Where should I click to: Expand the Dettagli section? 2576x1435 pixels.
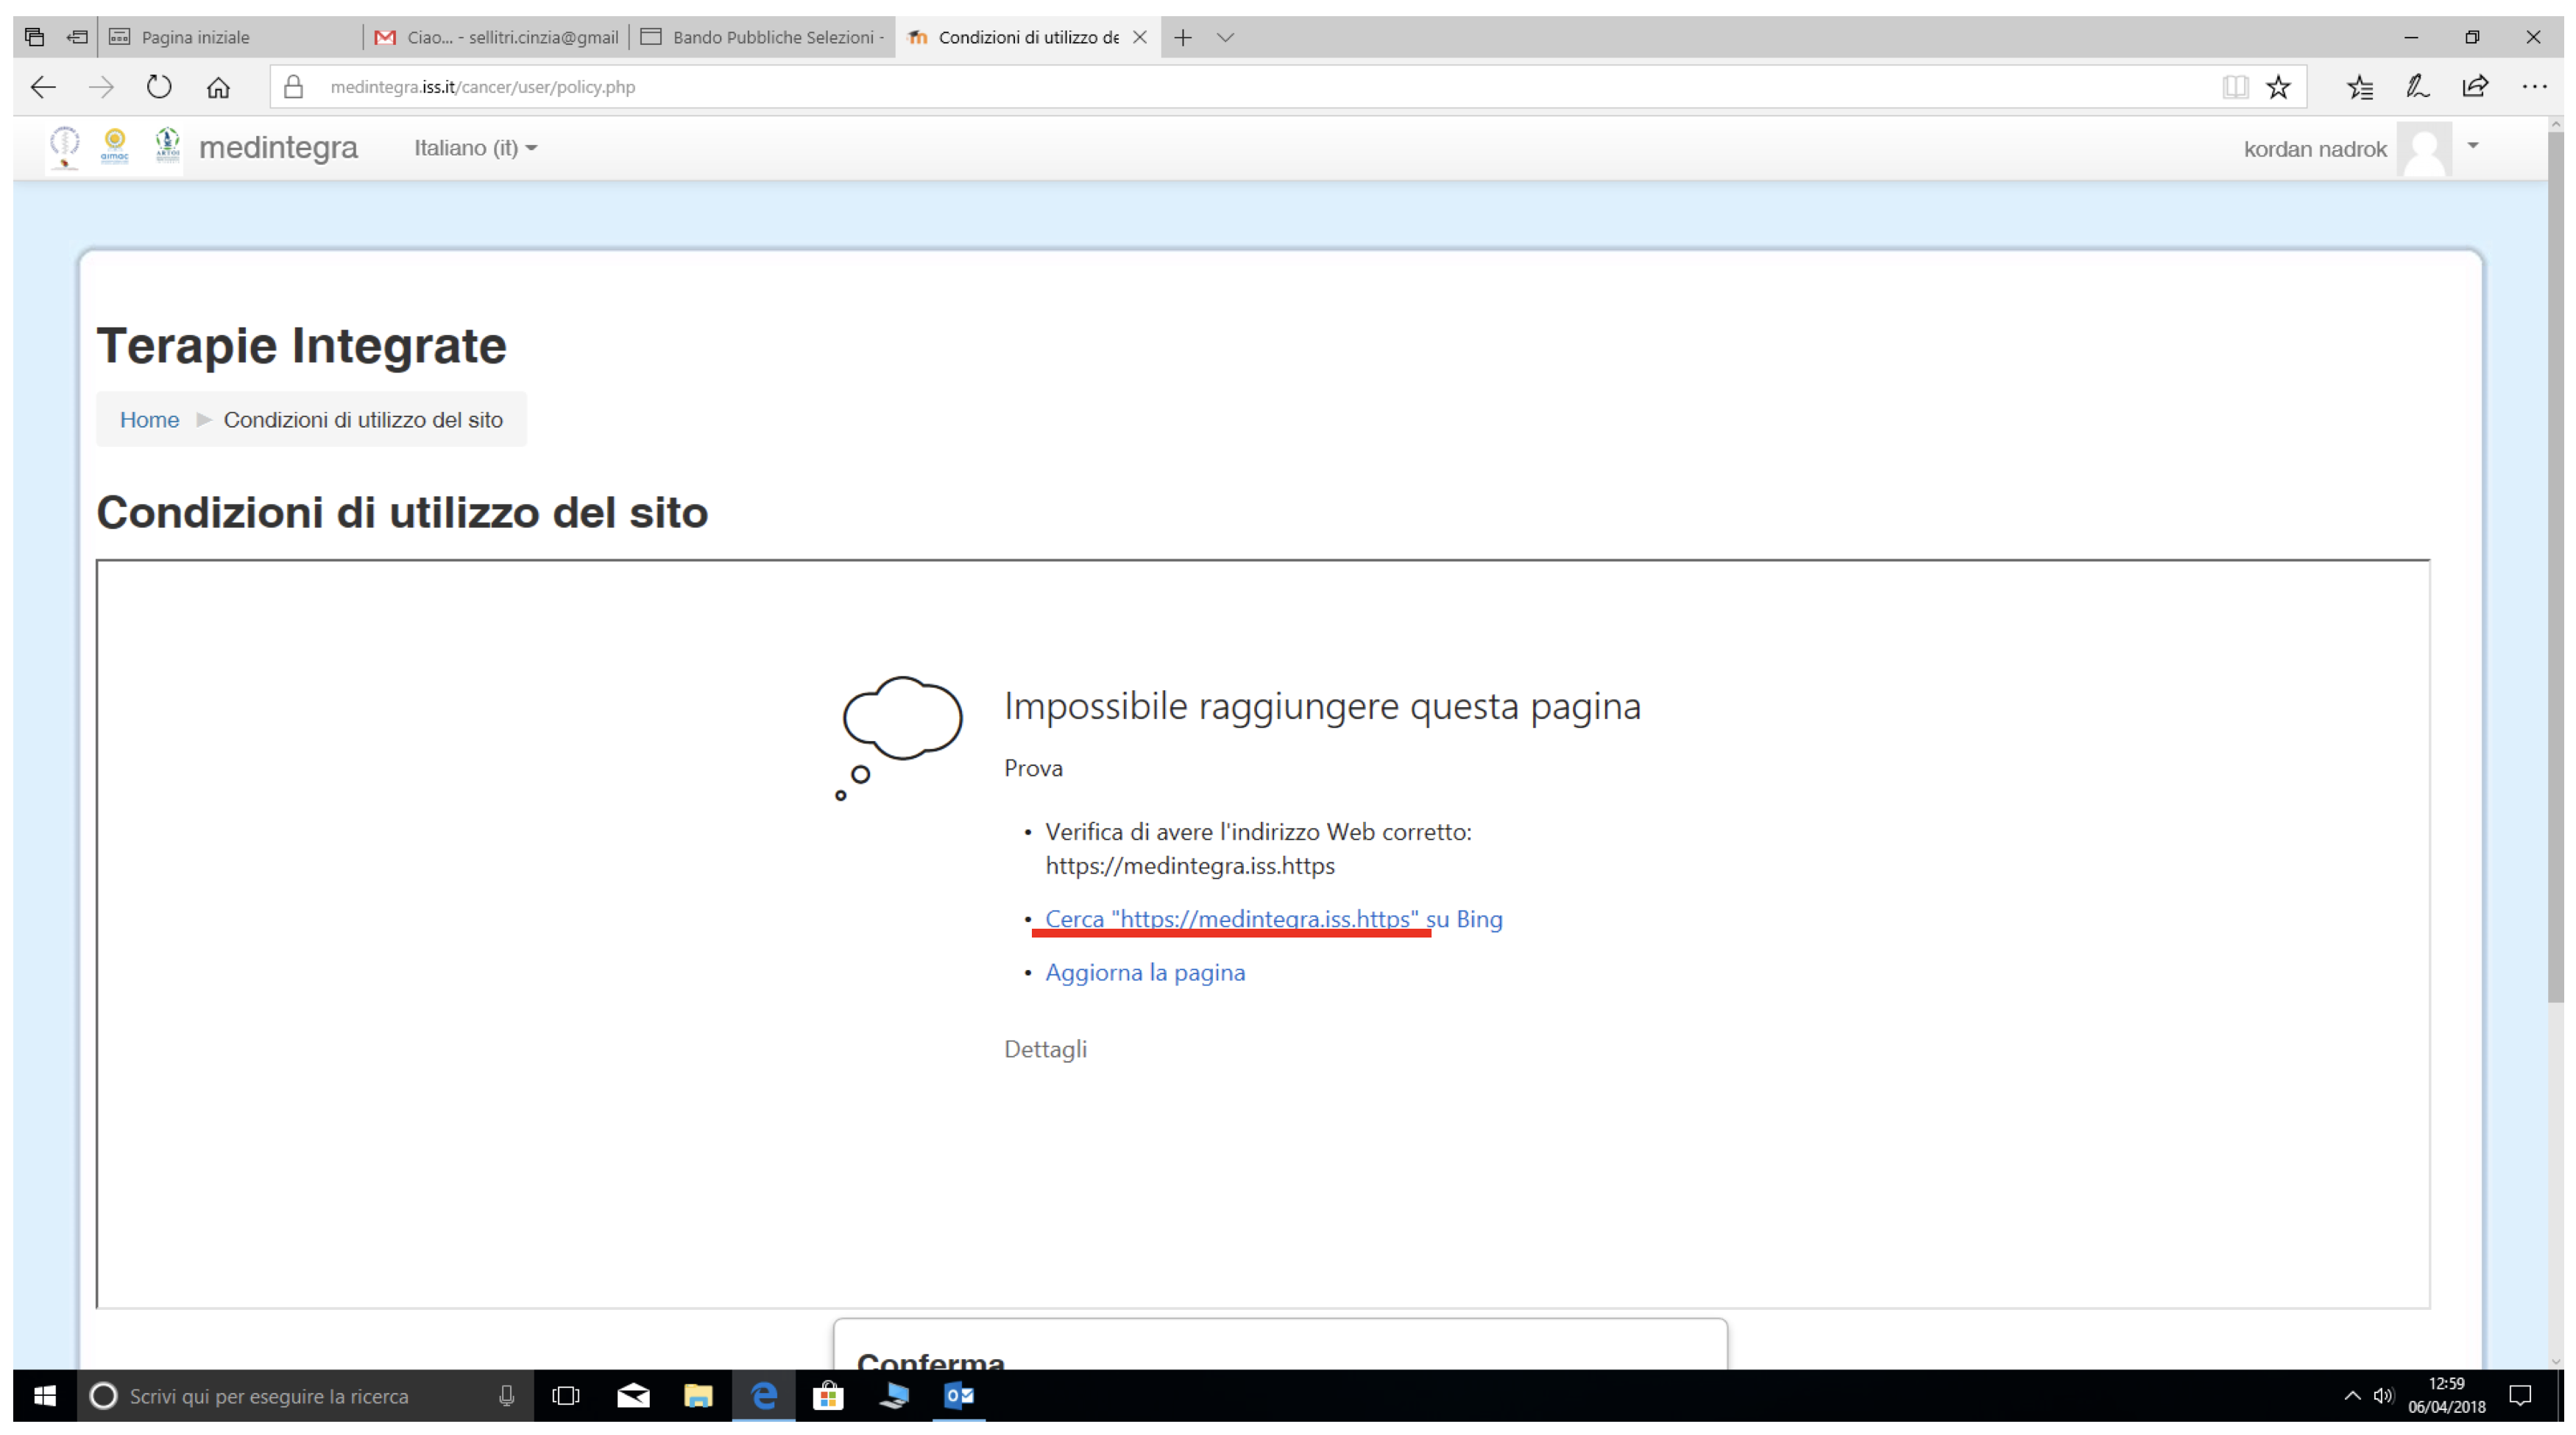tap(1045, 1049)
